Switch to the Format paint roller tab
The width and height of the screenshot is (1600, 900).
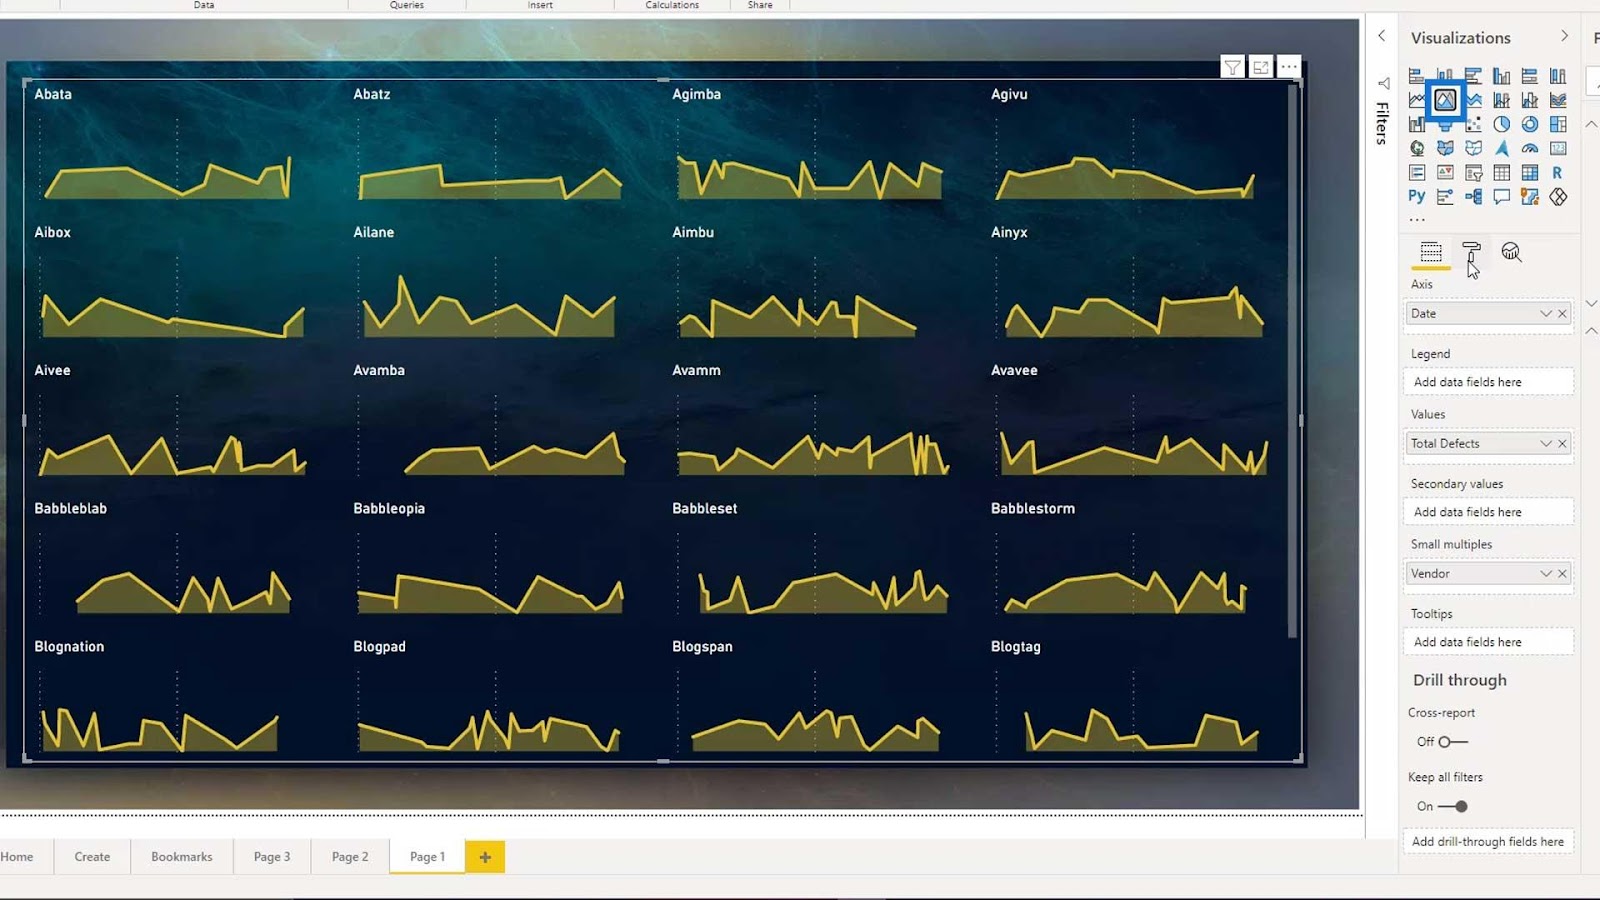point(1471,252)
